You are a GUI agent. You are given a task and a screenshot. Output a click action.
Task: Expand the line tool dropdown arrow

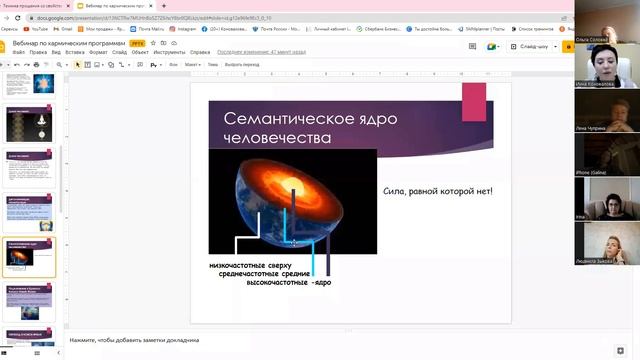pos(129,65)
